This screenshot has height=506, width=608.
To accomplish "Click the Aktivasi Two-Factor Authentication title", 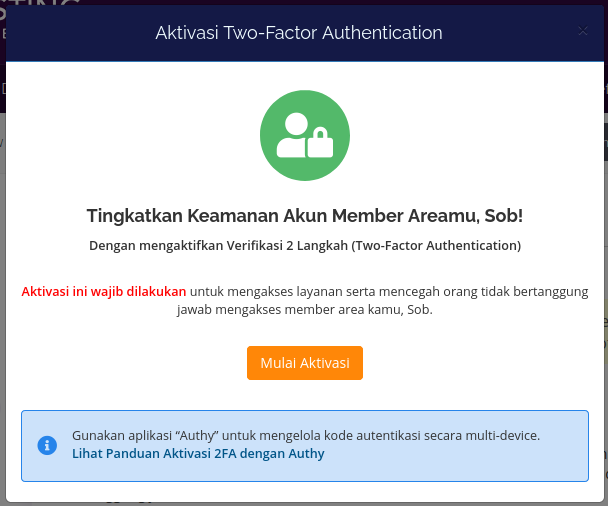I will click(299, 33).
